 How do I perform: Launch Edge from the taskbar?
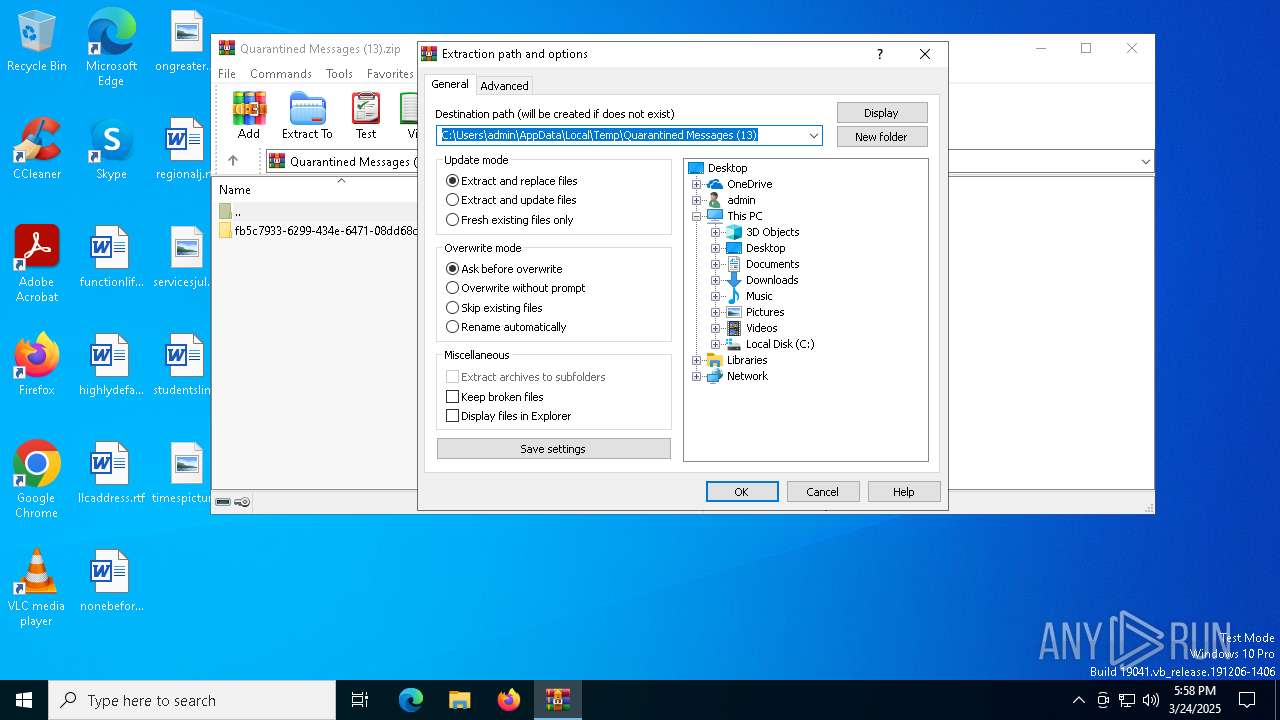pyautogui.click(x=411, y=700)
